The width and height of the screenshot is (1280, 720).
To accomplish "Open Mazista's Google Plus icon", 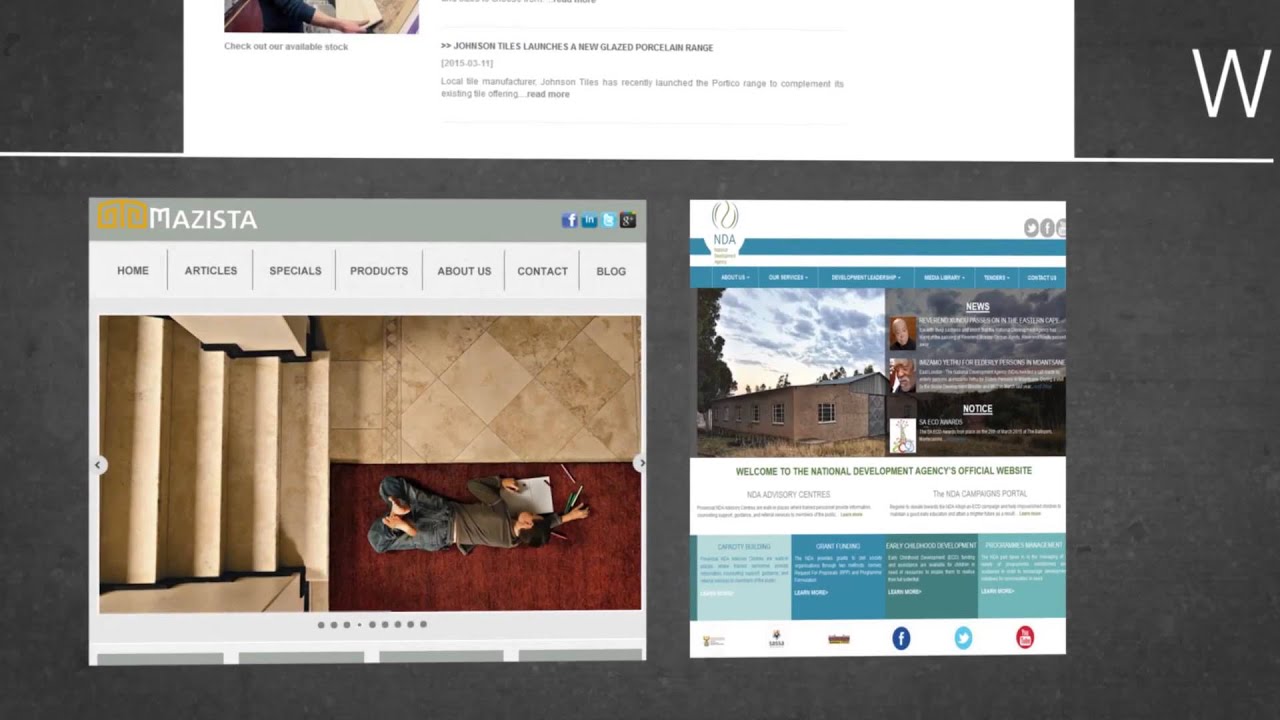I will click(x=628, y=220).
